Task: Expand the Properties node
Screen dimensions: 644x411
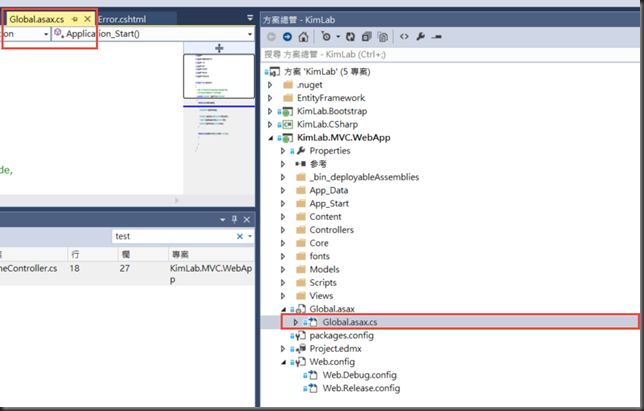Action: coord(283,151)
